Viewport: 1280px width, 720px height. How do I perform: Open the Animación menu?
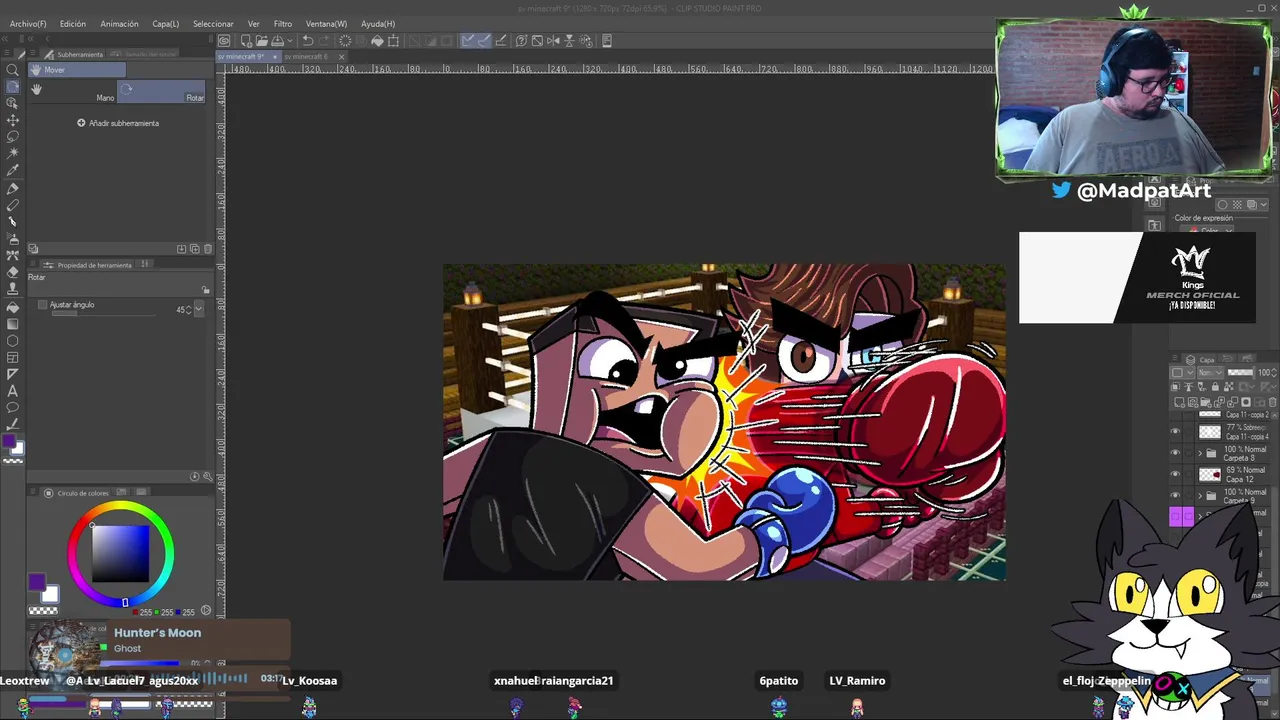coord(119,23)
